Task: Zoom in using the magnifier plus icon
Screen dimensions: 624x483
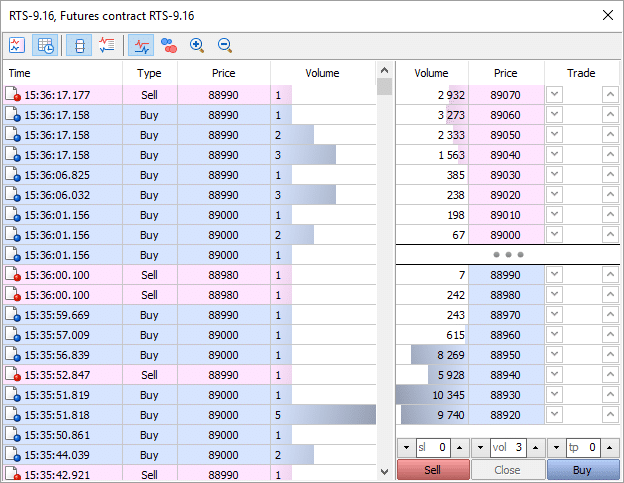Action: point(197,45)
